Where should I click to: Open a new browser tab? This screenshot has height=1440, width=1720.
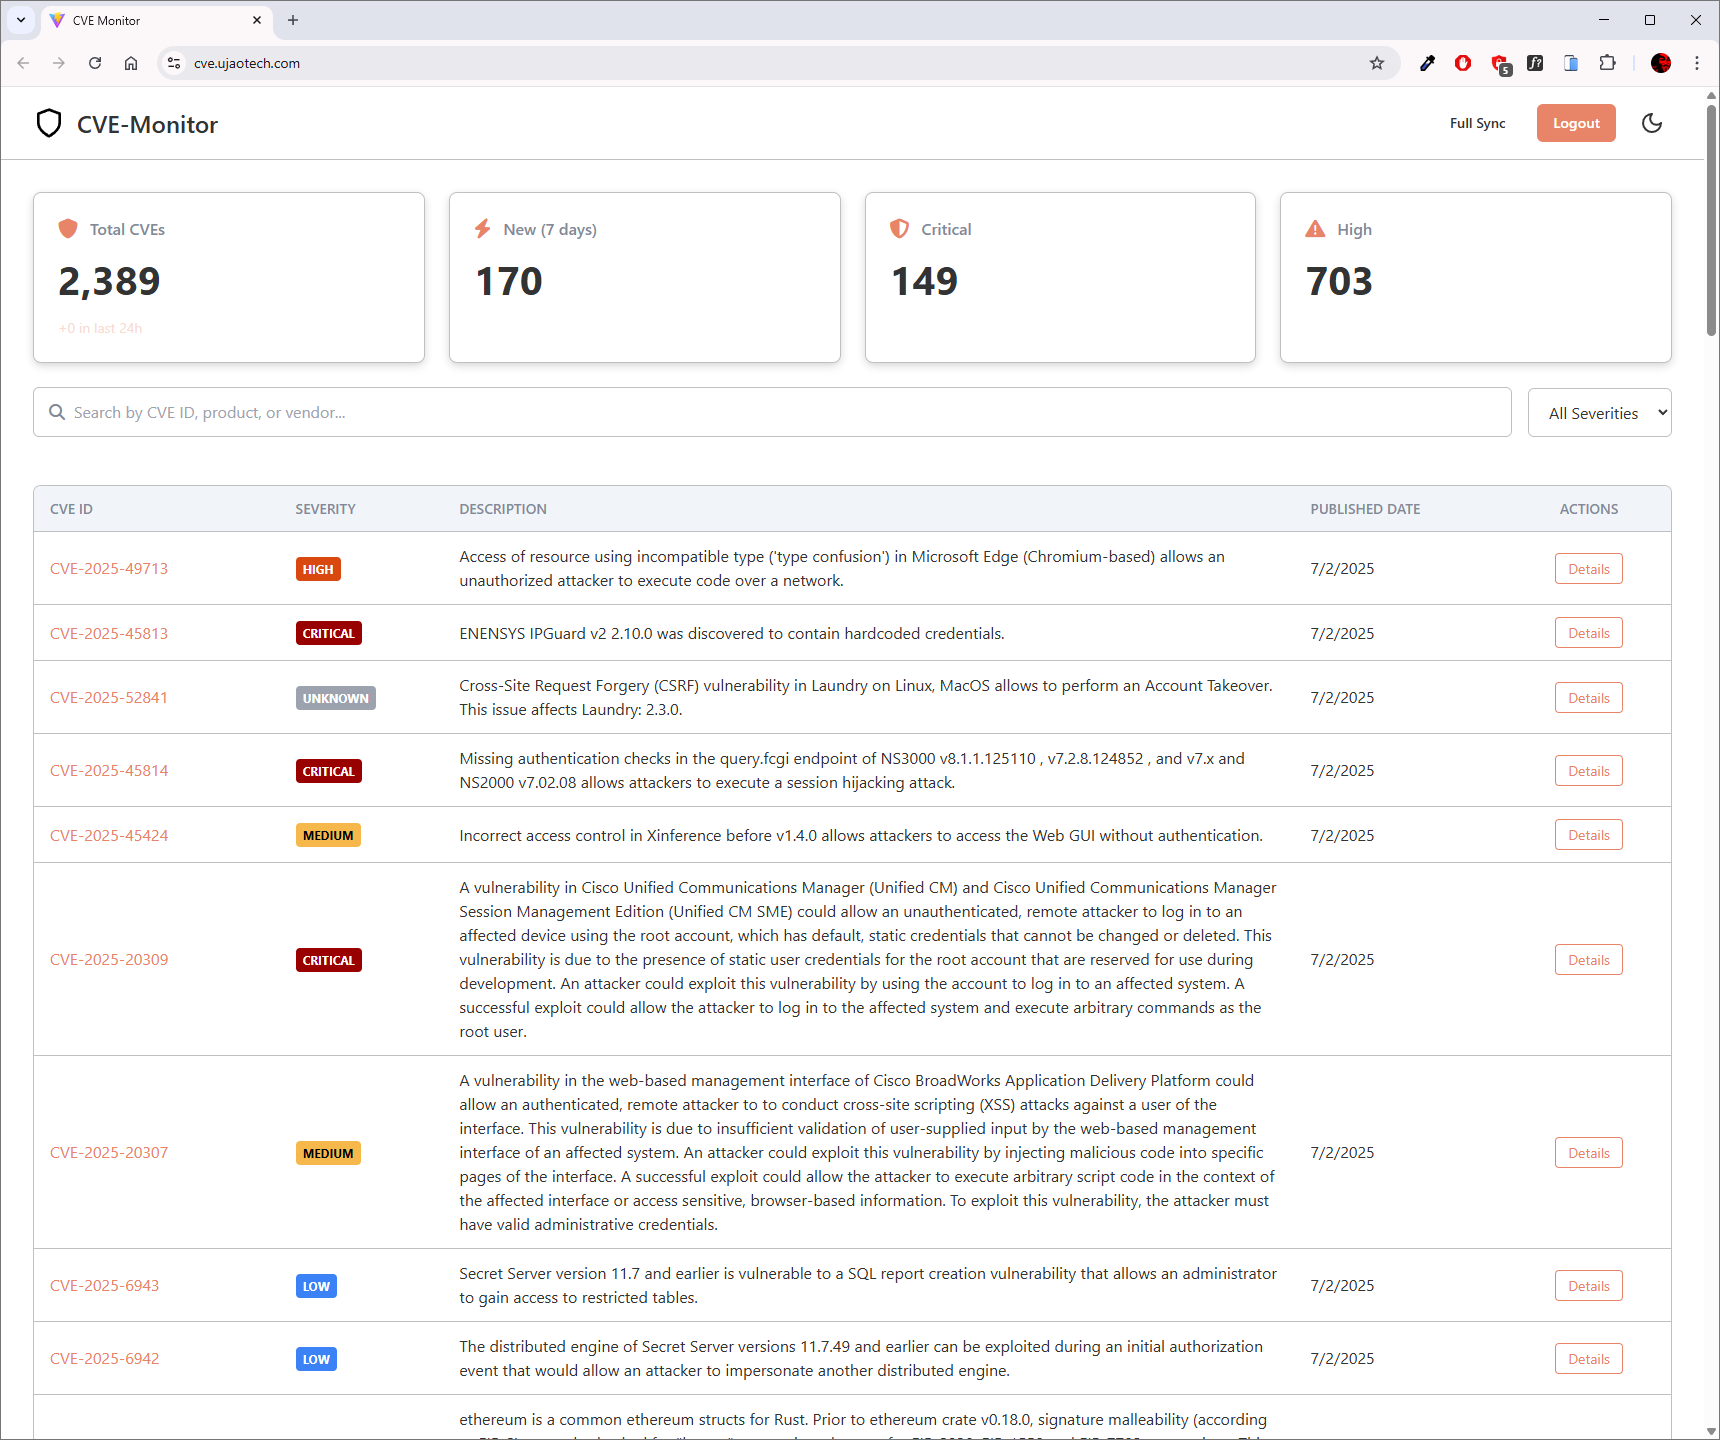[x=293, y=20]
